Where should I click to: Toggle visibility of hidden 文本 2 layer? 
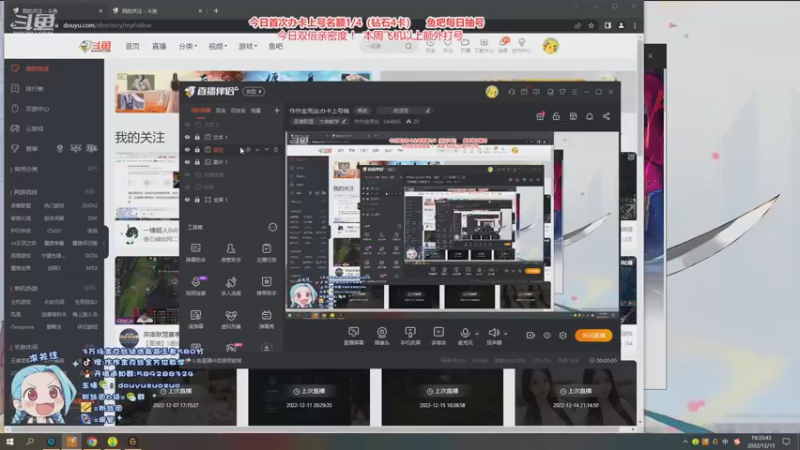[x=187, y=124]
